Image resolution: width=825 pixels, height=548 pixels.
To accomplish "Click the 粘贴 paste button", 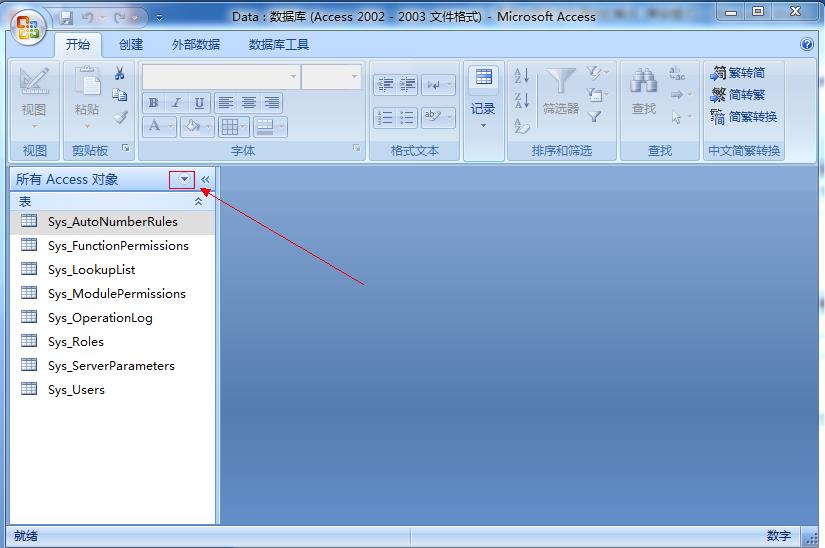I will click(87, 99).
